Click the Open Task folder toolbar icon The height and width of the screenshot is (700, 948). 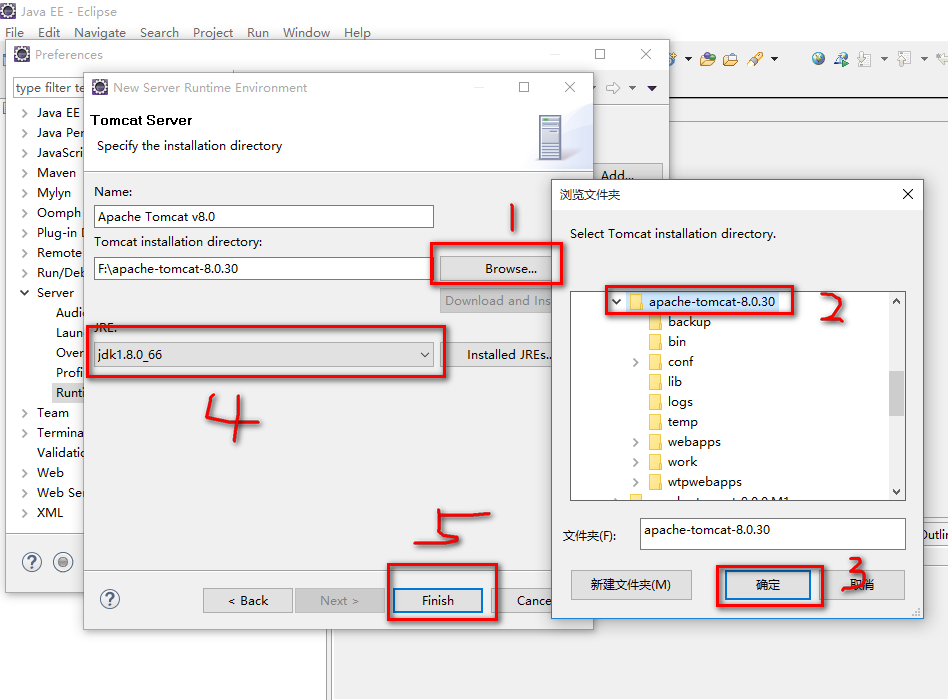(x=730, y=59)
